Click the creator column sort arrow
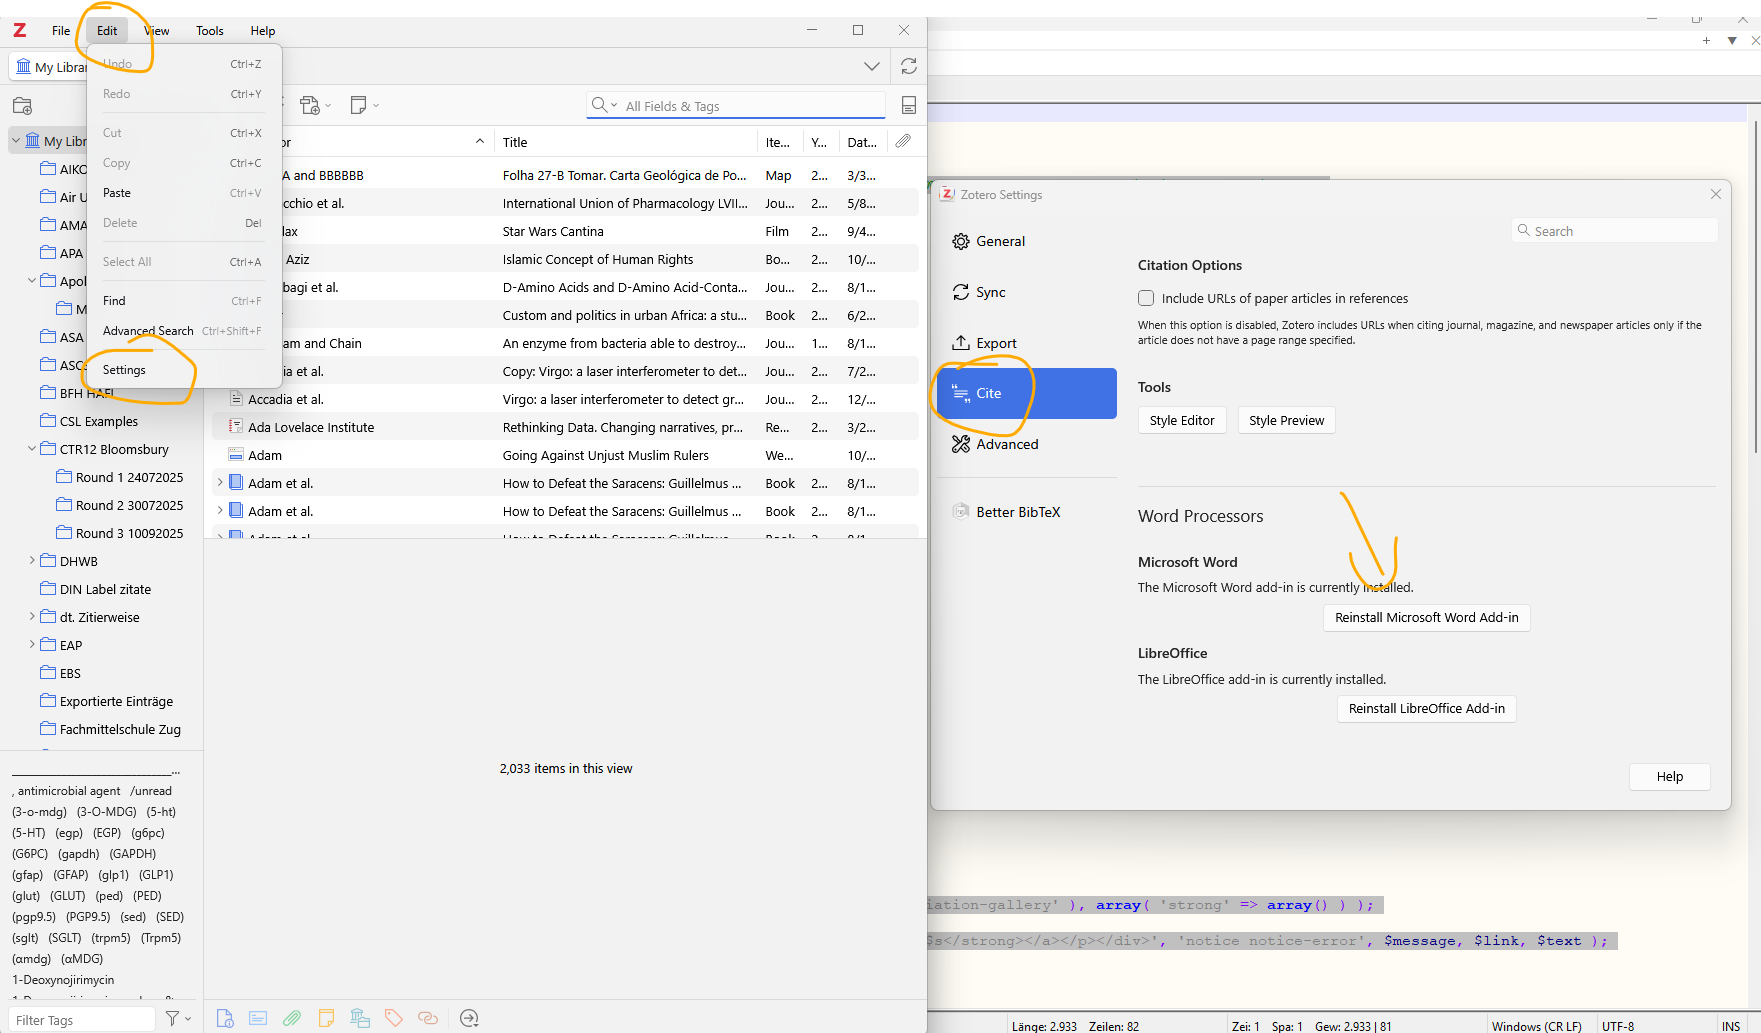The image size is (1761, 1033). 480,141
